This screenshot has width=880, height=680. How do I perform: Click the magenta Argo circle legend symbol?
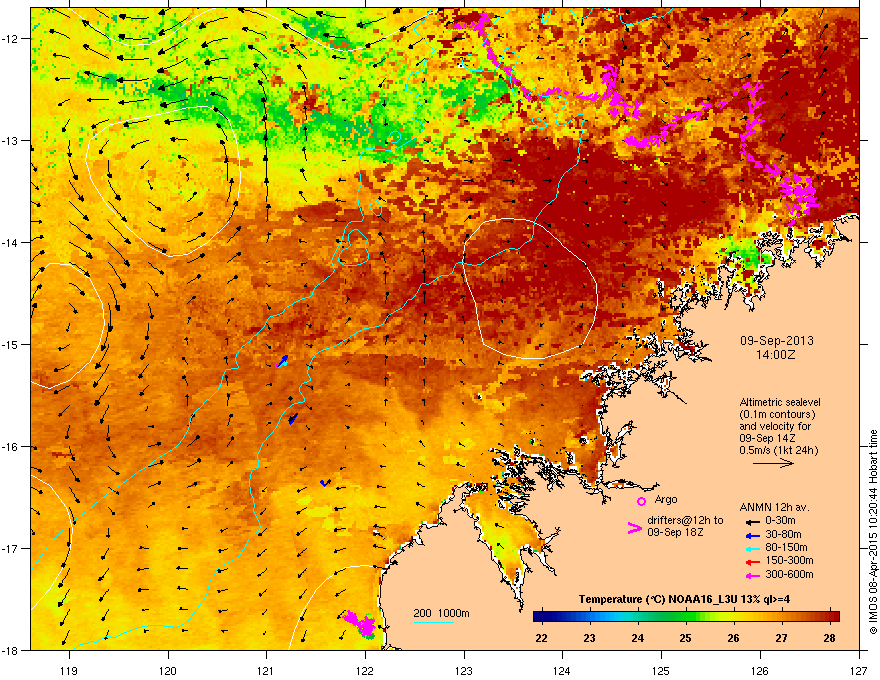tap(641, 501)
